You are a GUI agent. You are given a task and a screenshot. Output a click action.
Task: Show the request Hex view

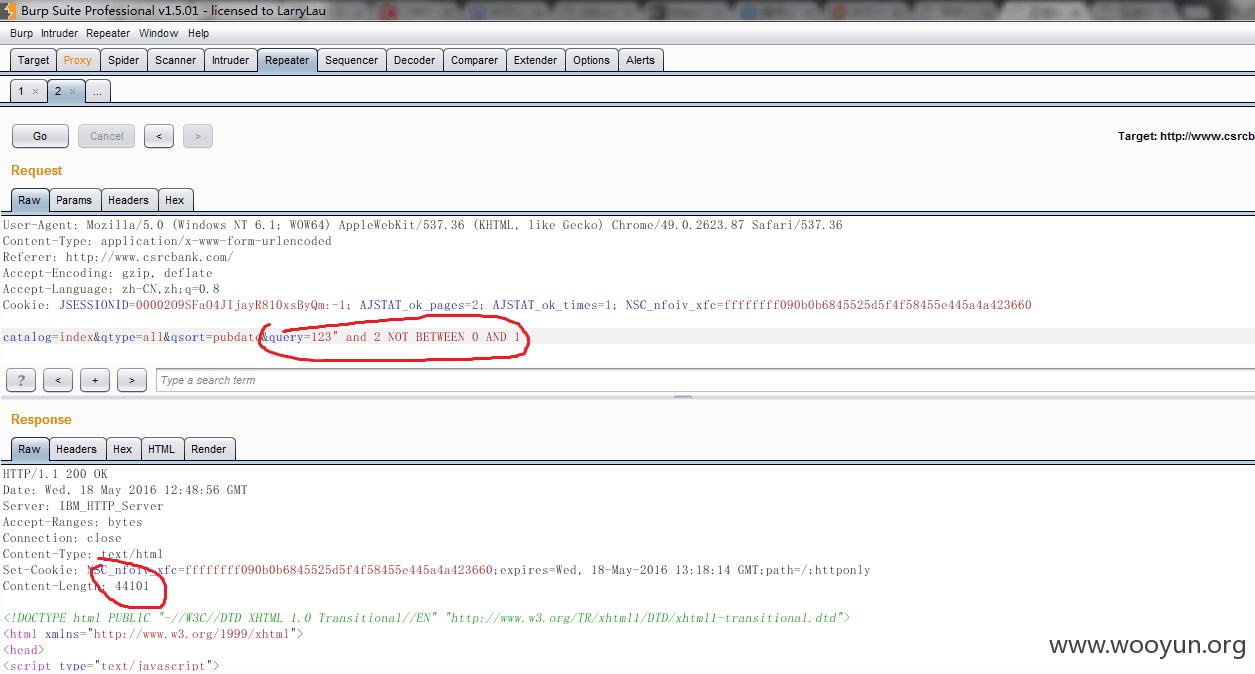click(x=175, y=200)
